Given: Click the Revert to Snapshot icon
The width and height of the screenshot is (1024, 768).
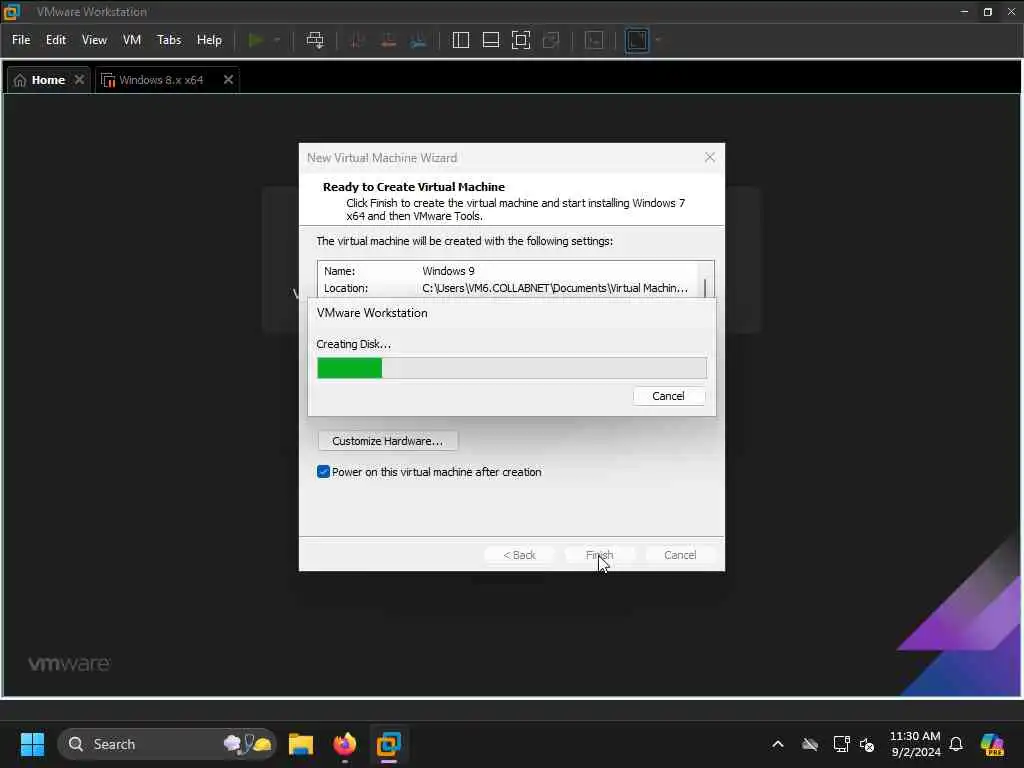Looking at the screenshot, I should pyautogui.click(x=388, y=40).
